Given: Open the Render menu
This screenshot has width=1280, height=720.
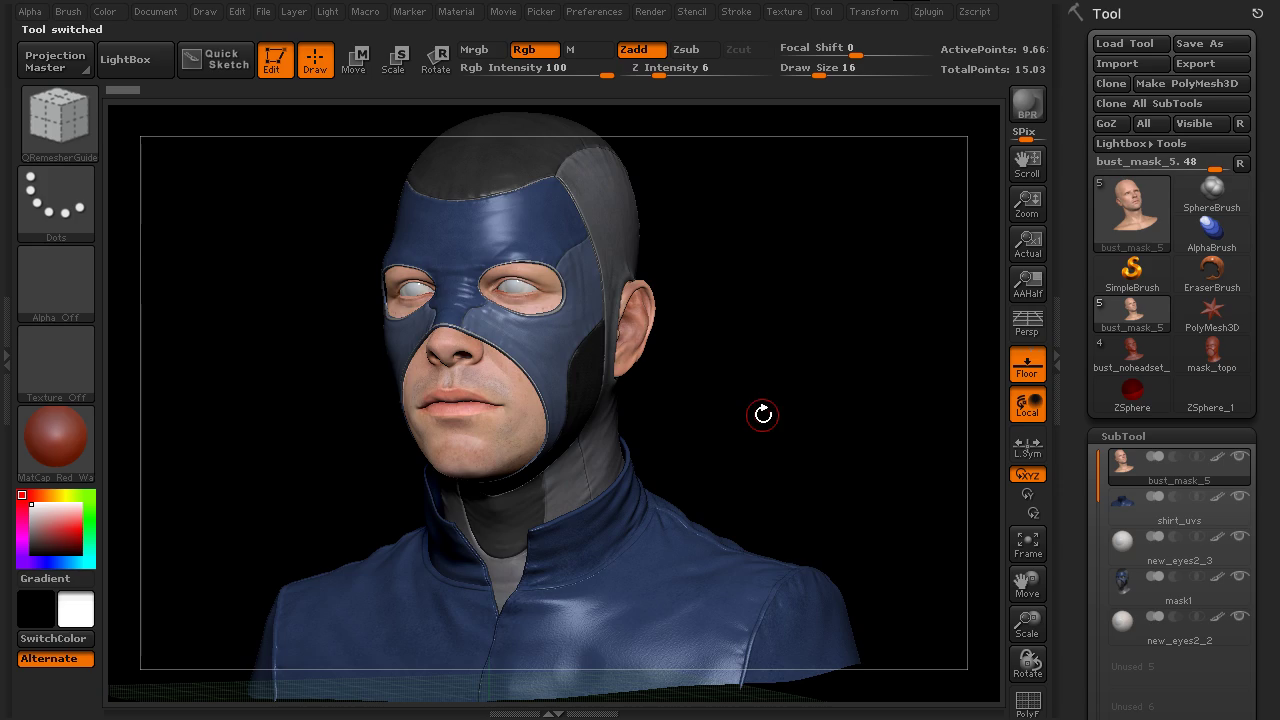Looking at the screenshot, I should pyautogui.click(x=650, y=12).
